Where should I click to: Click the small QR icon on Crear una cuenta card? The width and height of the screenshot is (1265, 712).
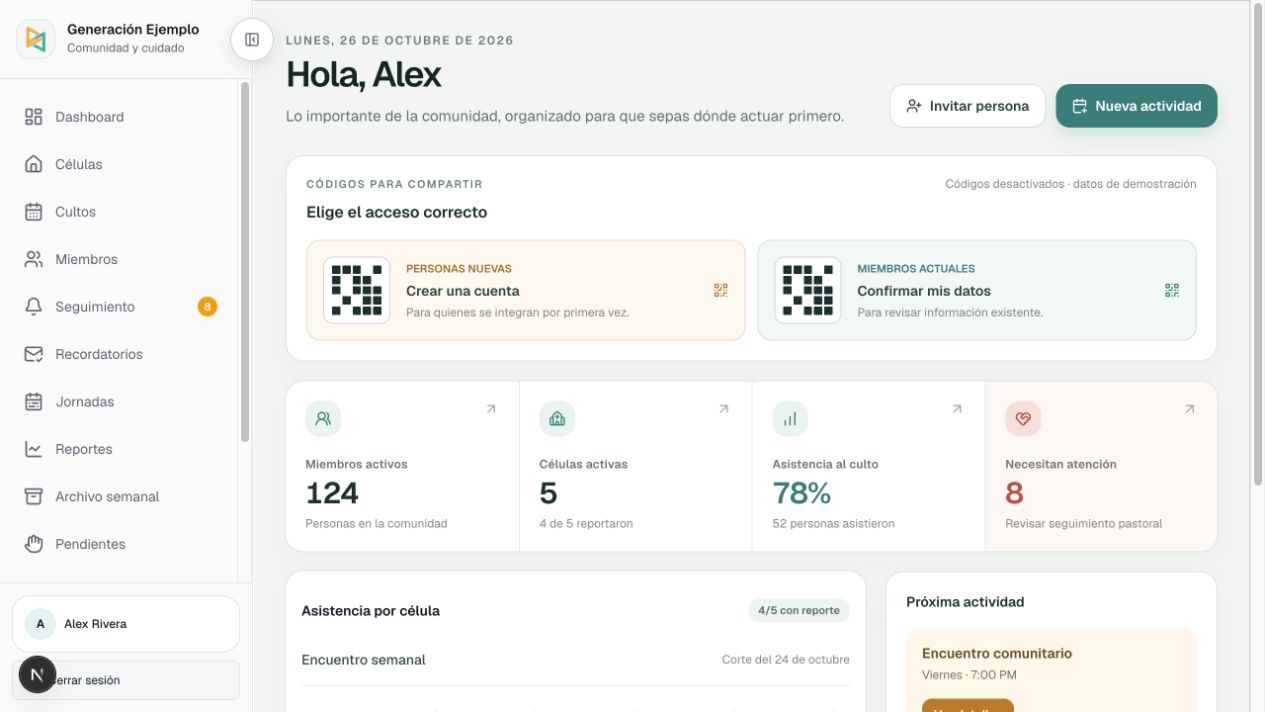click(x=721, y=290)
